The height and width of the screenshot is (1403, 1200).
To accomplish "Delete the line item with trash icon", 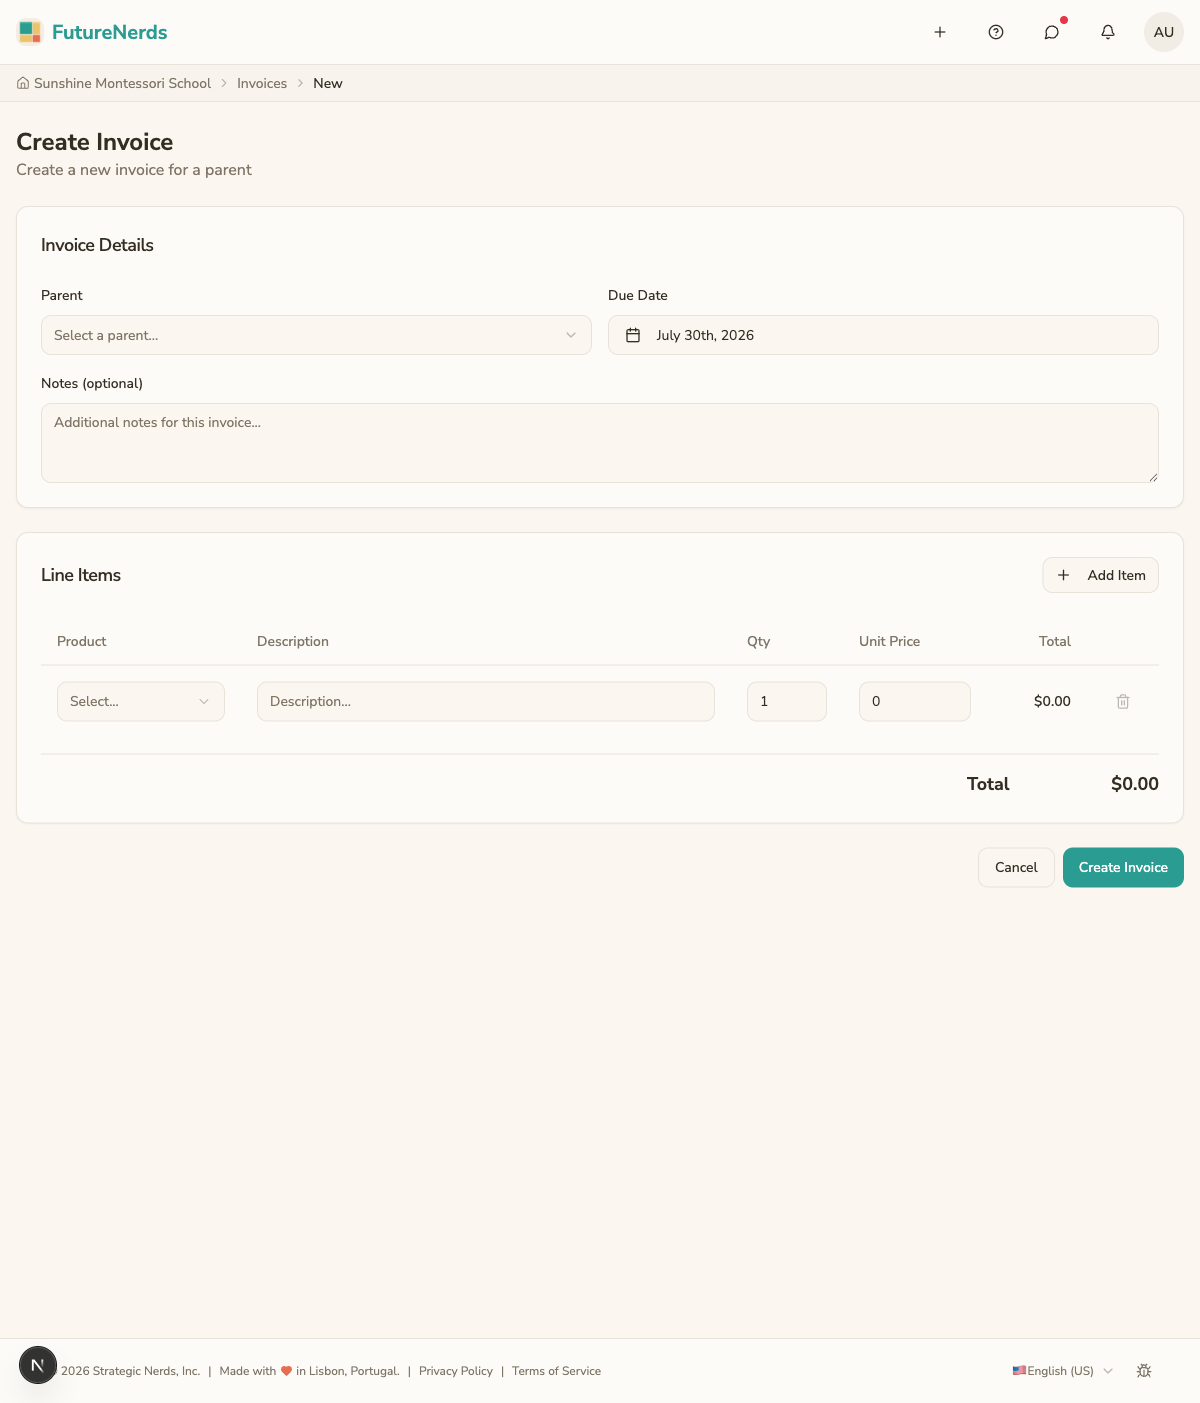I will (x=1123, y=701).
